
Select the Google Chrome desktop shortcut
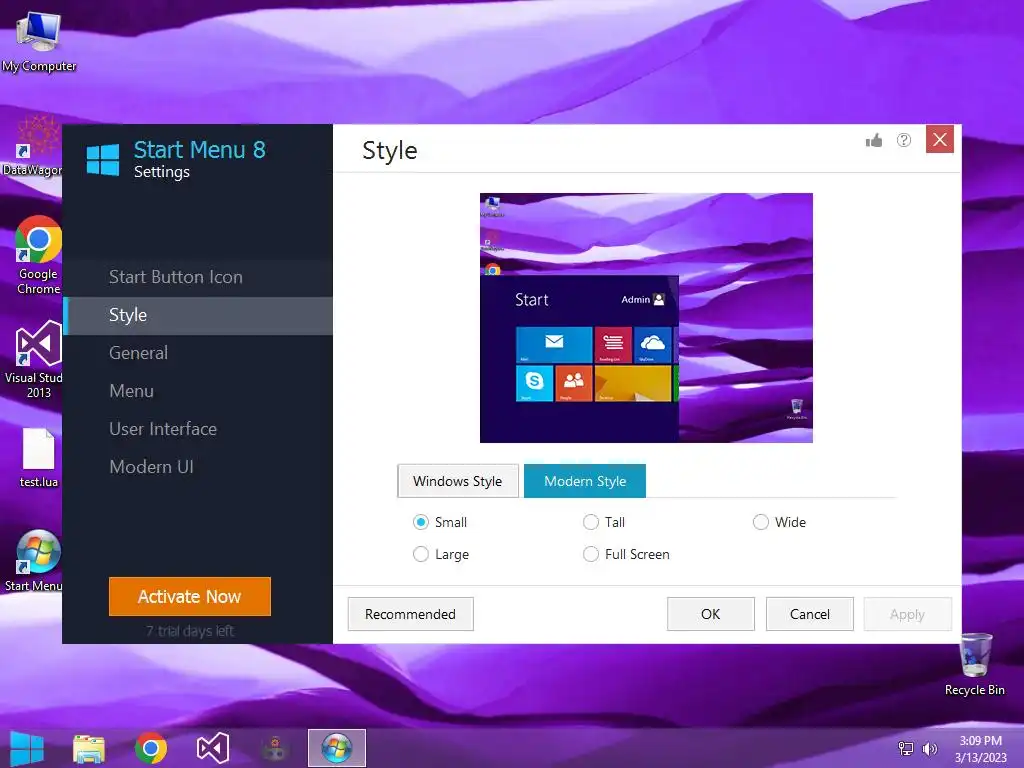39,255
